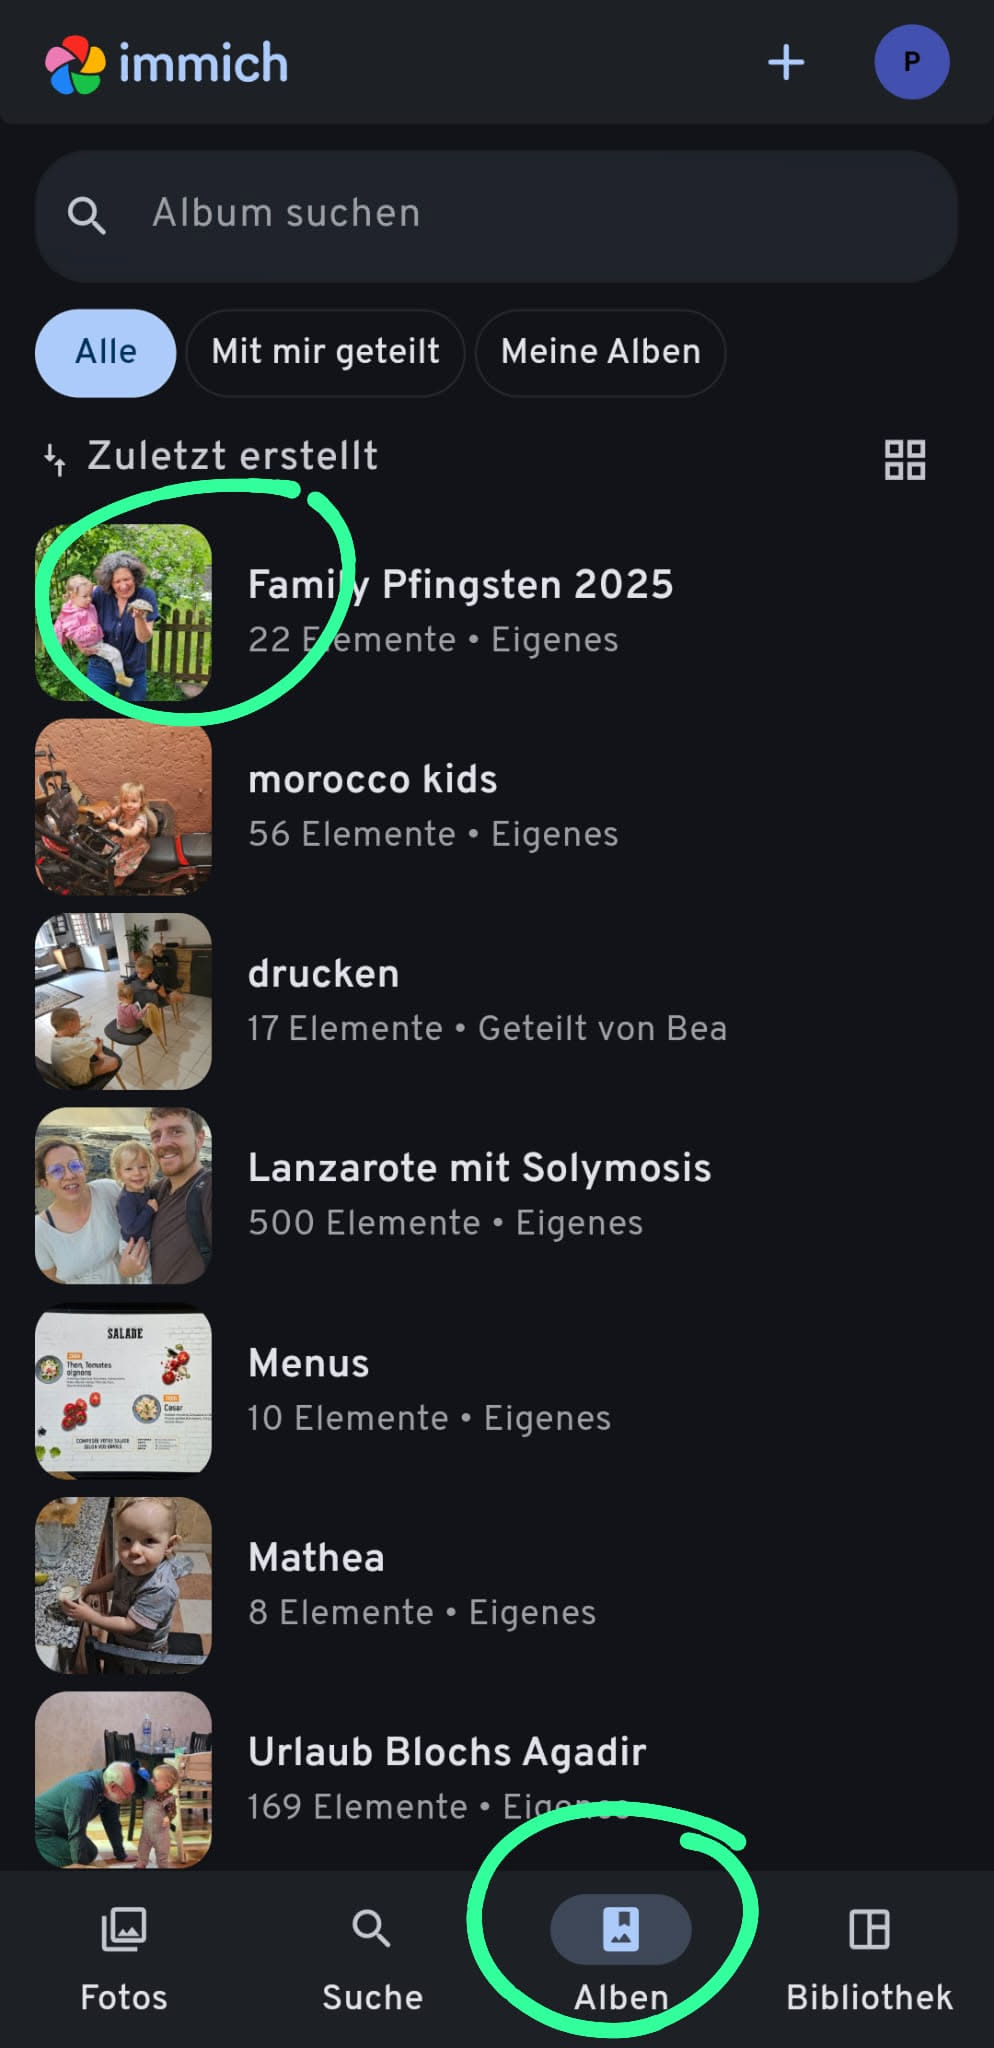The height and width of the screenshot is (2048, 994).
Task: Tap the Menus album thumbnail
Action: click(x=124, y=1389)
